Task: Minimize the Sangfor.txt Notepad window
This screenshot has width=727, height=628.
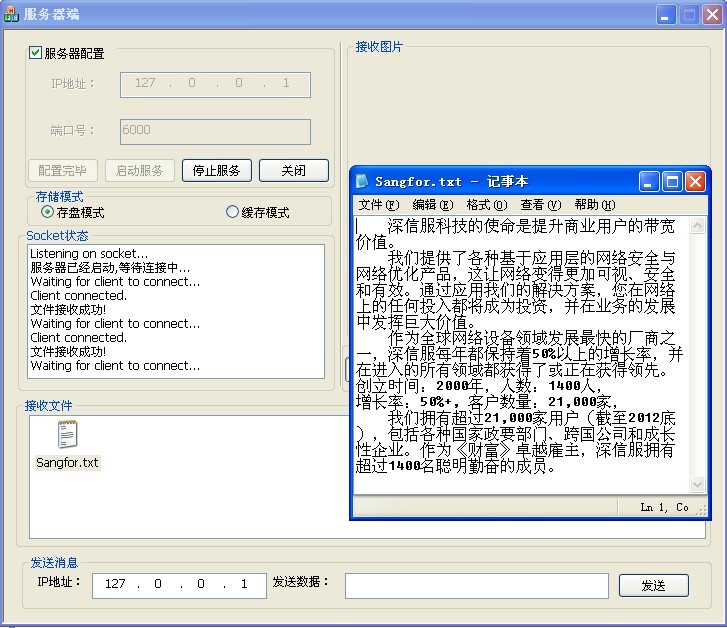Action: click(x=649, y=181)
